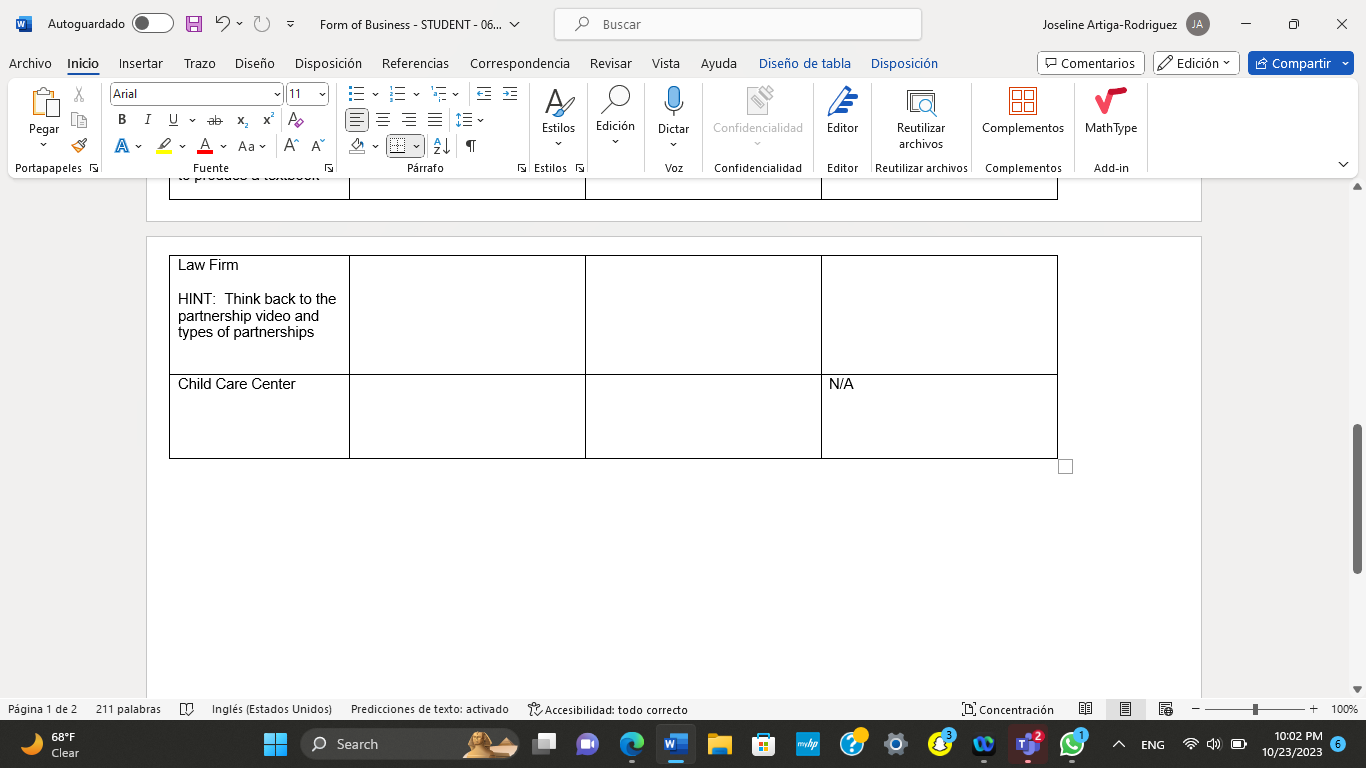Open Snapchat from taskbar
Image resolution: width=1366 pixels, height=768 pixels.
click(940, 744)
